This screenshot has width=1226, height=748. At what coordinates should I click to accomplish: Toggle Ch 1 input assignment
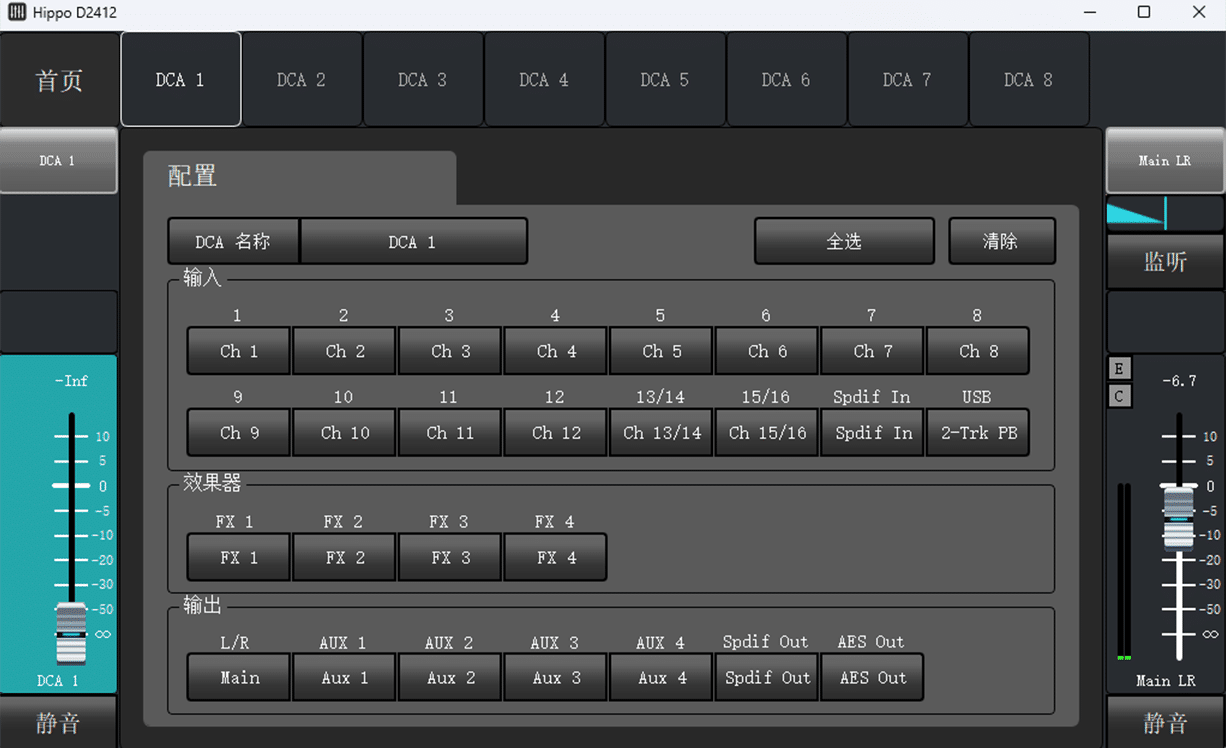[239, 351]
